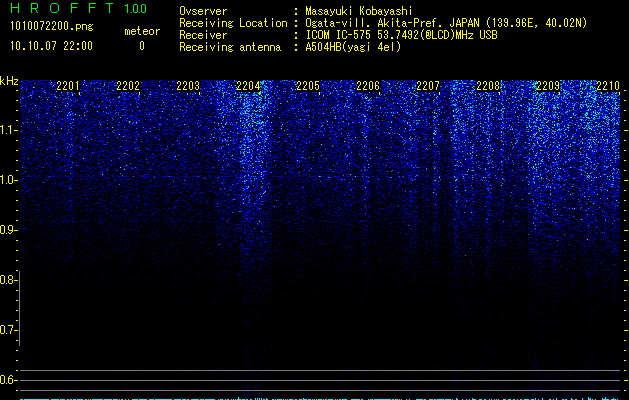Screen dimensions: 629x400
Task: Click the 2207 time marker
Action: click(428, 86)
